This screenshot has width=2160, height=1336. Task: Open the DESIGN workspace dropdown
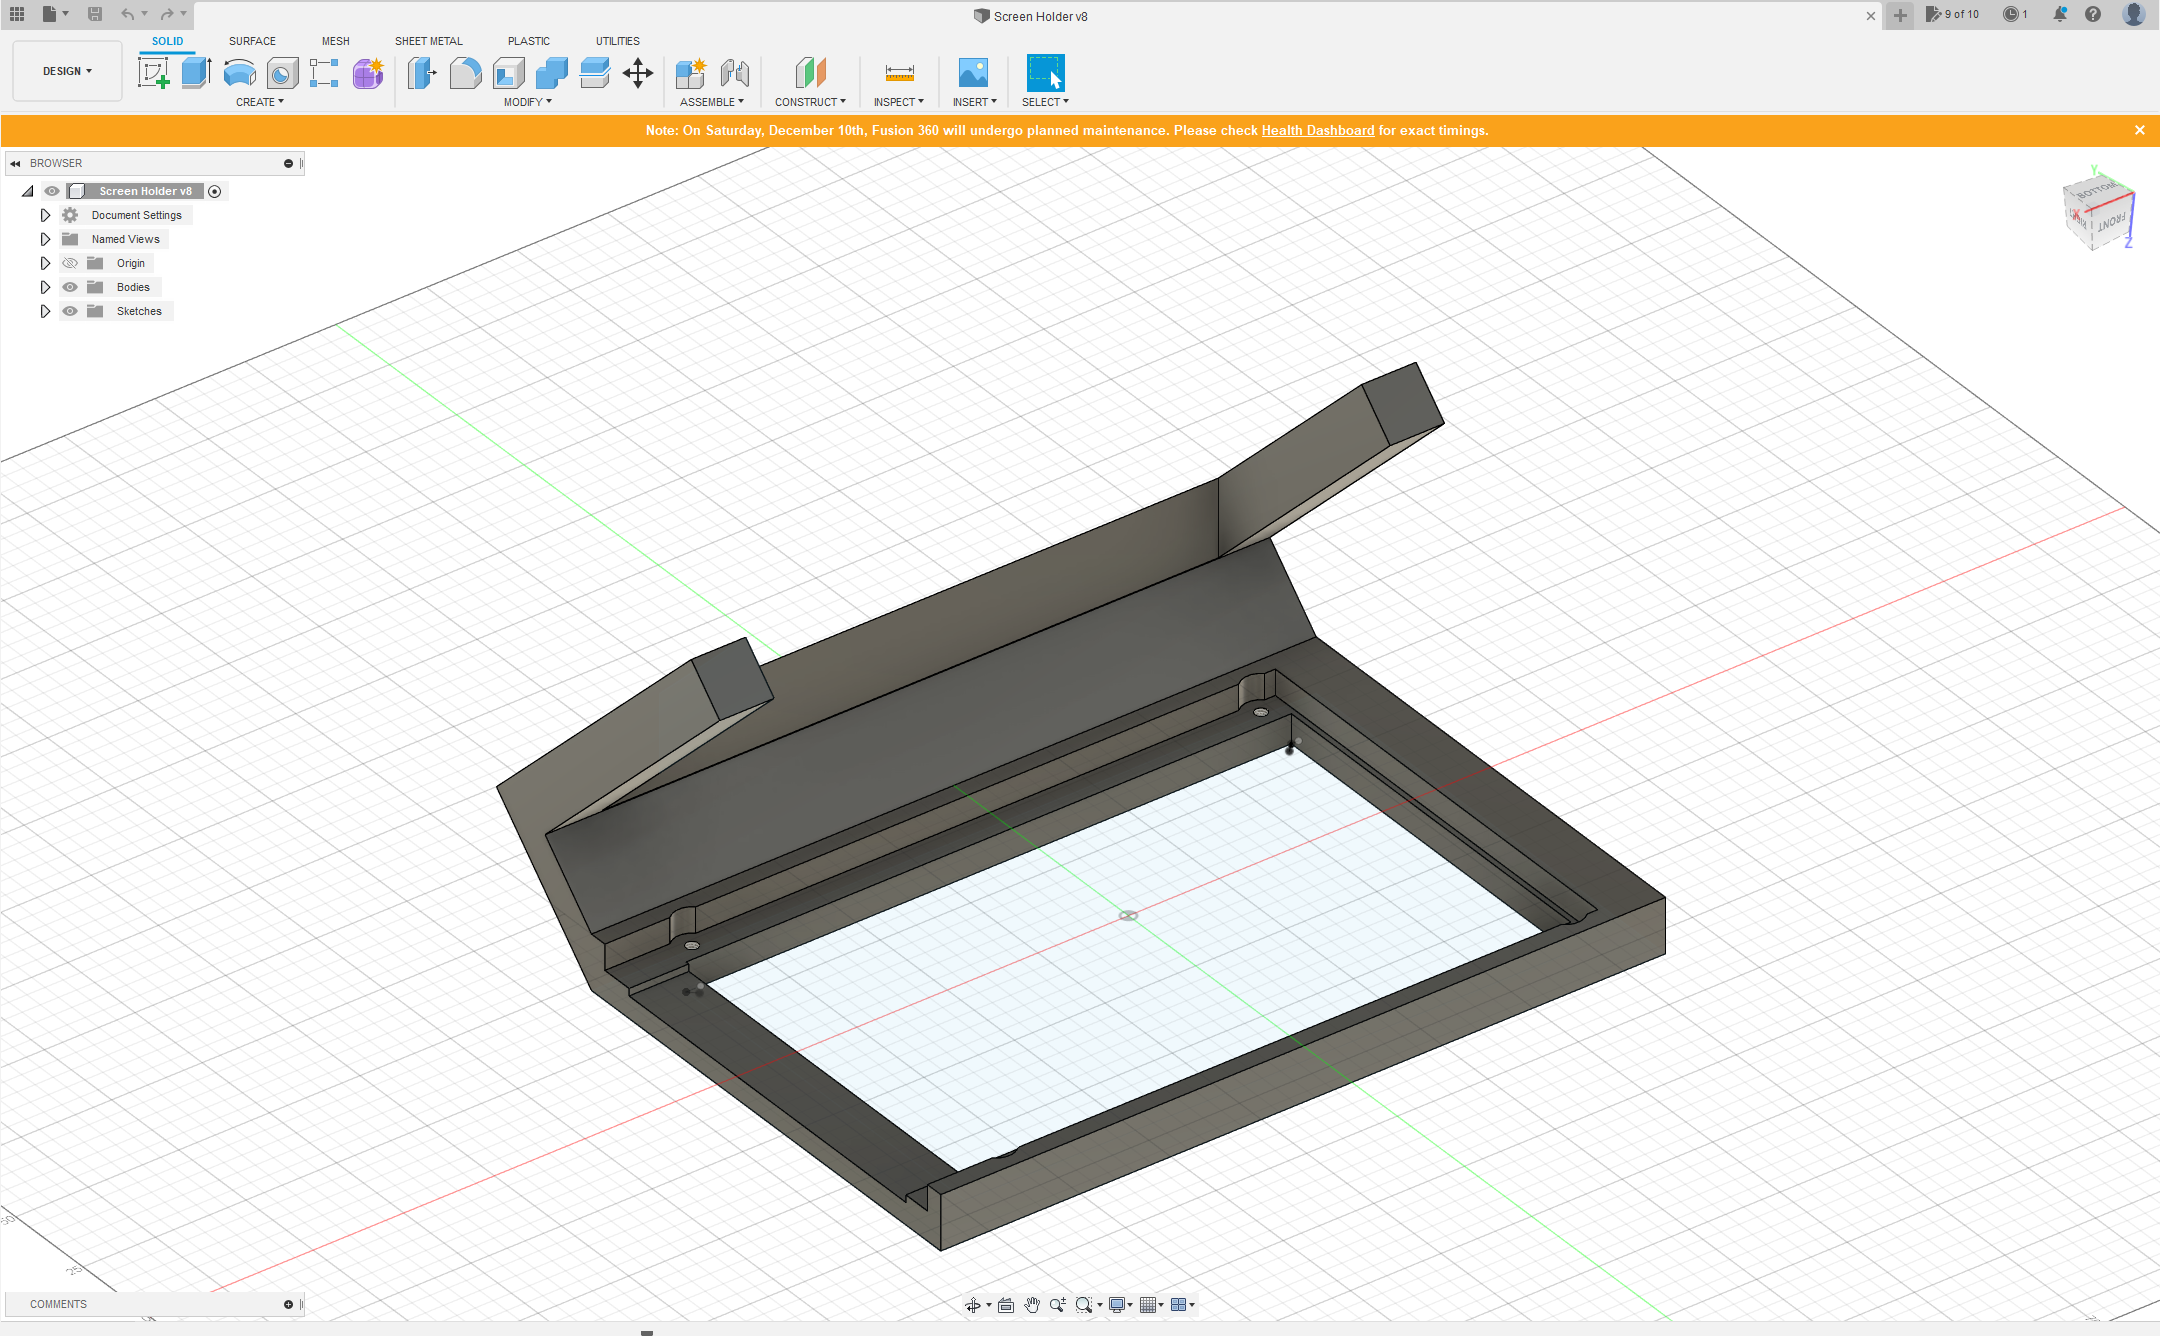tap(67, 71)
